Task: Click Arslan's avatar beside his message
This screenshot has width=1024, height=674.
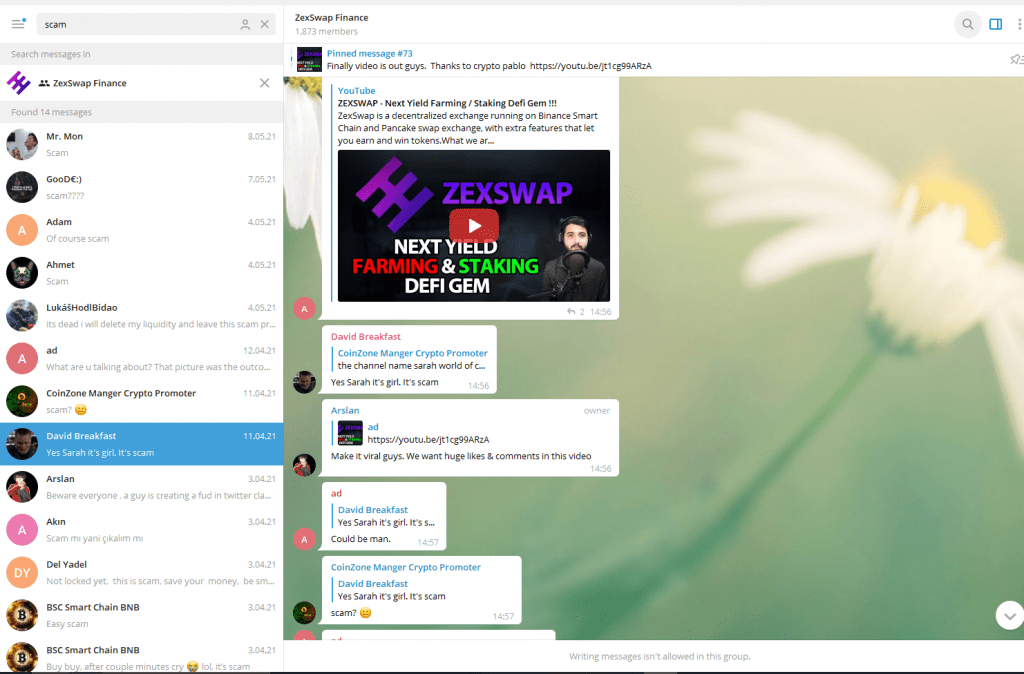Action: point(304,465)
